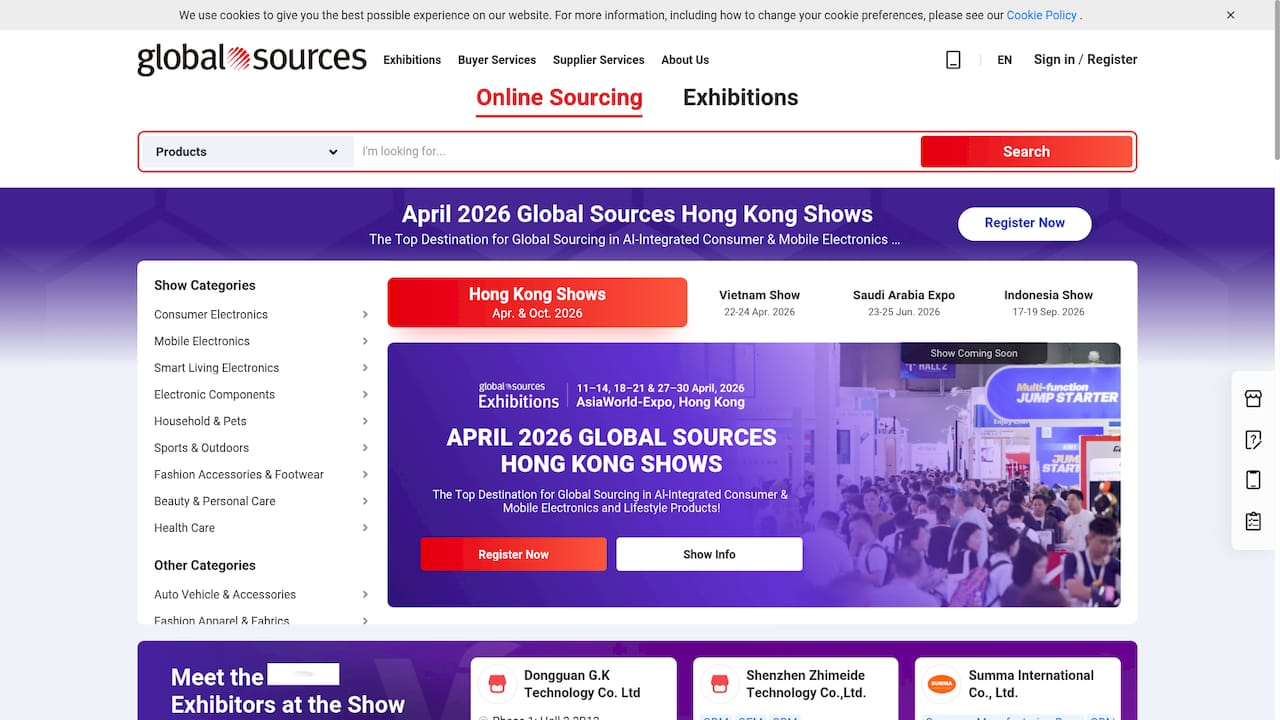1280x720 pixels.
Task: Open the Electronic Components link
Action: (214, 394)
